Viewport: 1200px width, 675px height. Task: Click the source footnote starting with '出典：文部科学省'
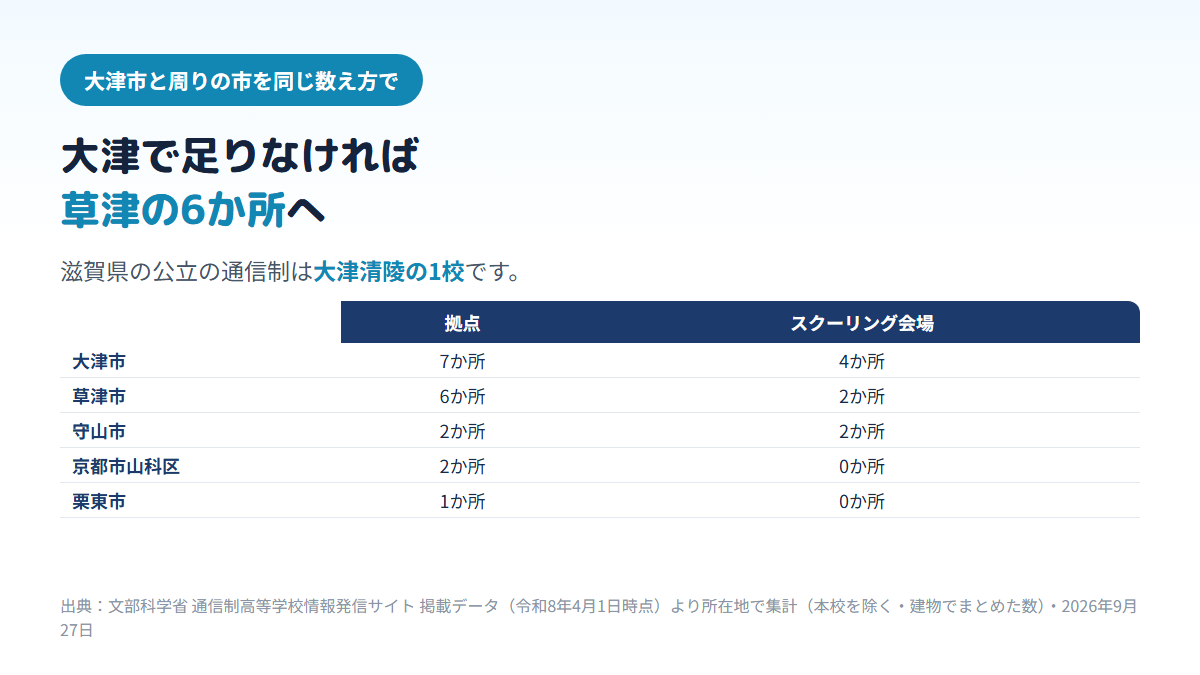point(599,618)
